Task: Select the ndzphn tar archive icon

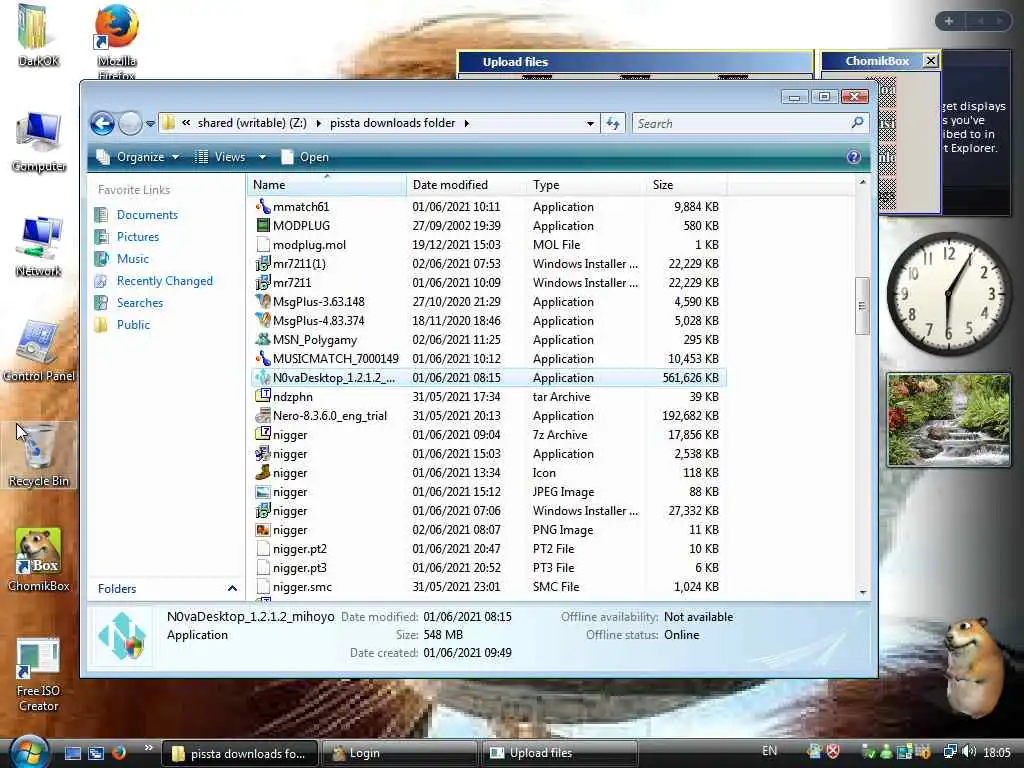Action: (263, 396)
